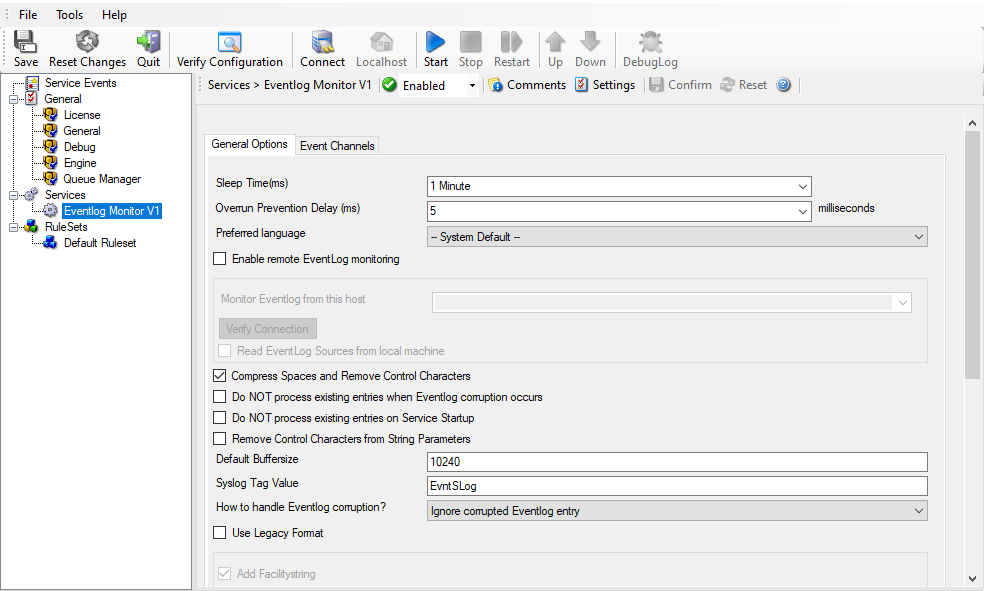This screenshot has width=984, height=591.
Task: Open the DebugLog bug icon
Action: pyautogui.click(x=650, y=42)
